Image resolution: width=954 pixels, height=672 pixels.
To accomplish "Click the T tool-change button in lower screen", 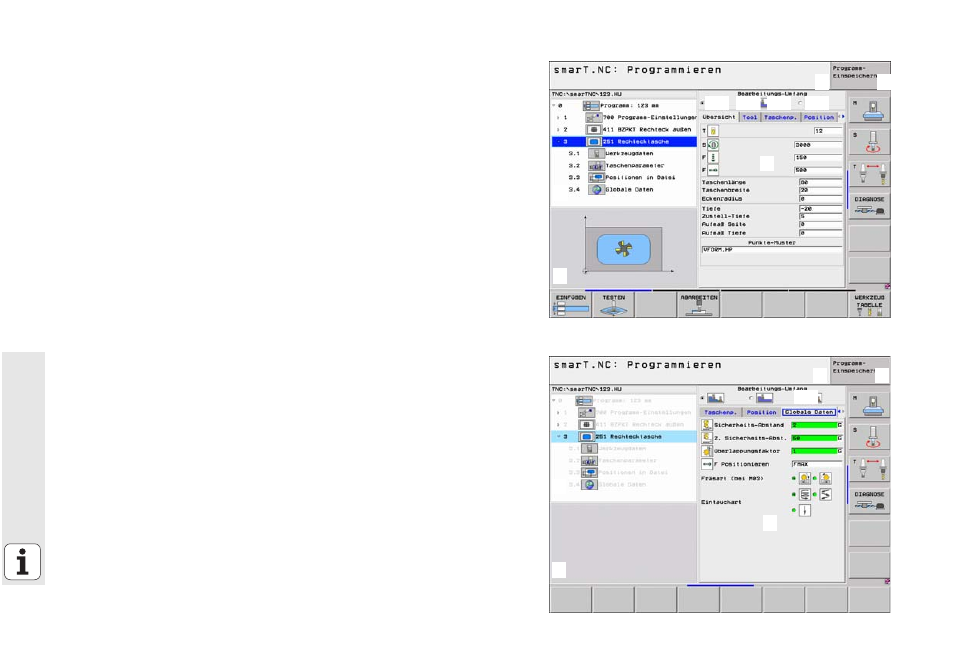I will [x=869, y=469].
